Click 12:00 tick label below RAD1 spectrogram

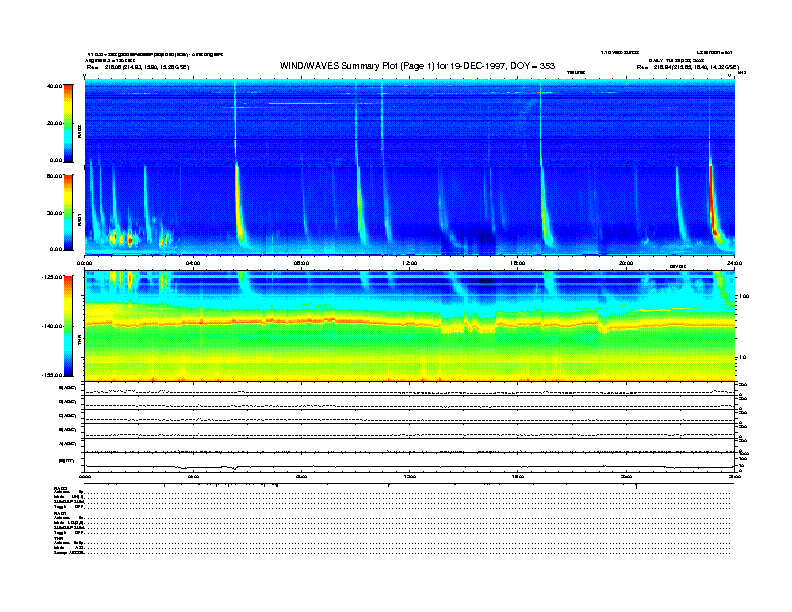click(x=410, y=263)
